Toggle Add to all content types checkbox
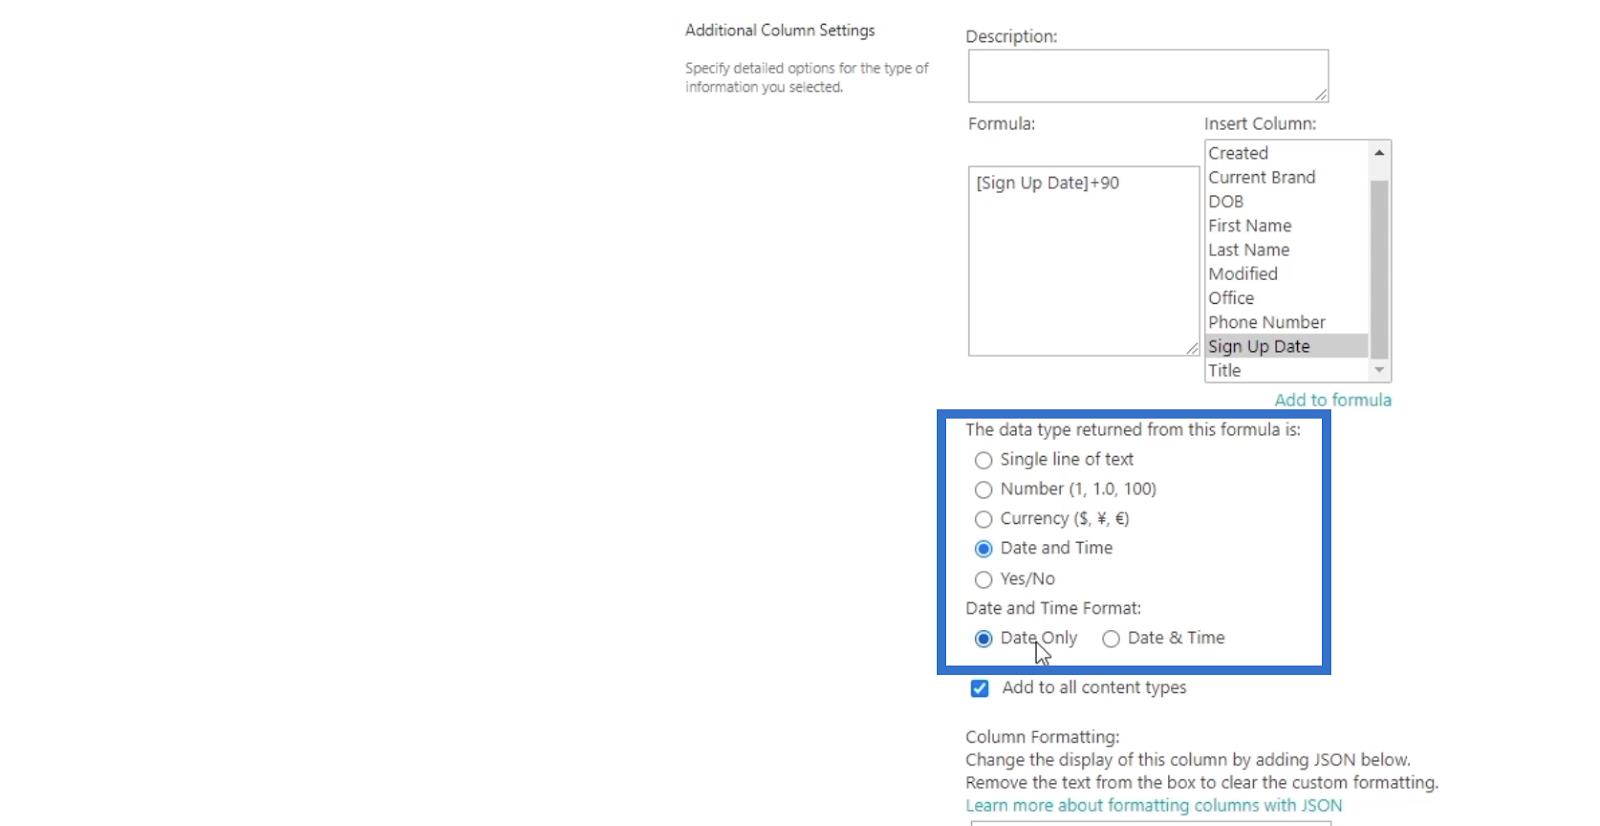 tap(980, 688)
